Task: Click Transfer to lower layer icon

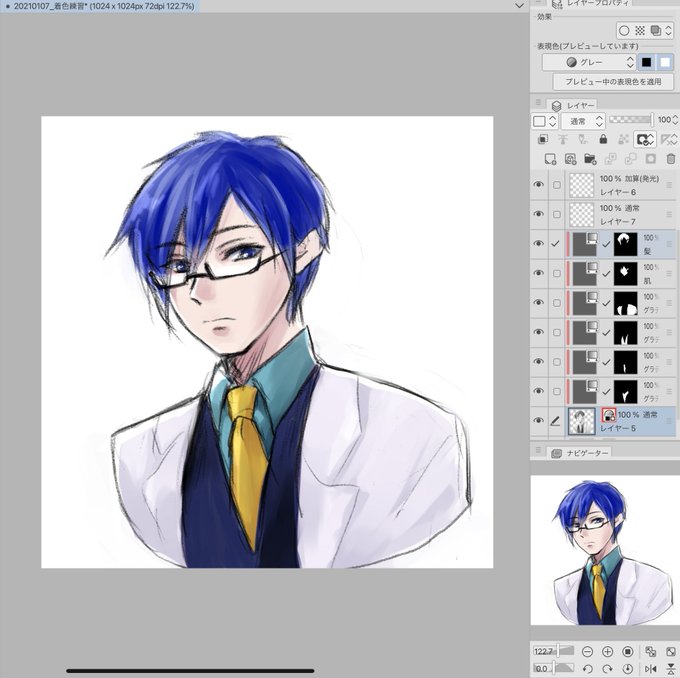Action: pos(610,159)
